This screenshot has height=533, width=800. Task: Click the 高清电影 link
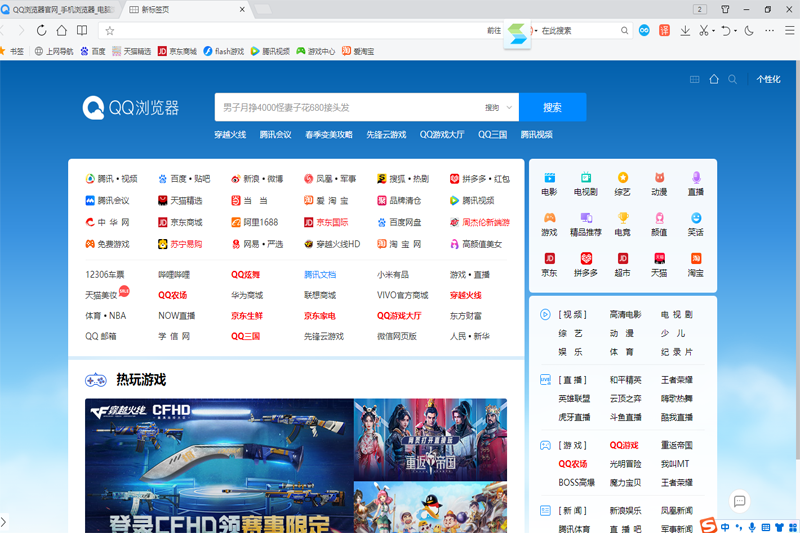pyautogui.click(x=625, y=315)
